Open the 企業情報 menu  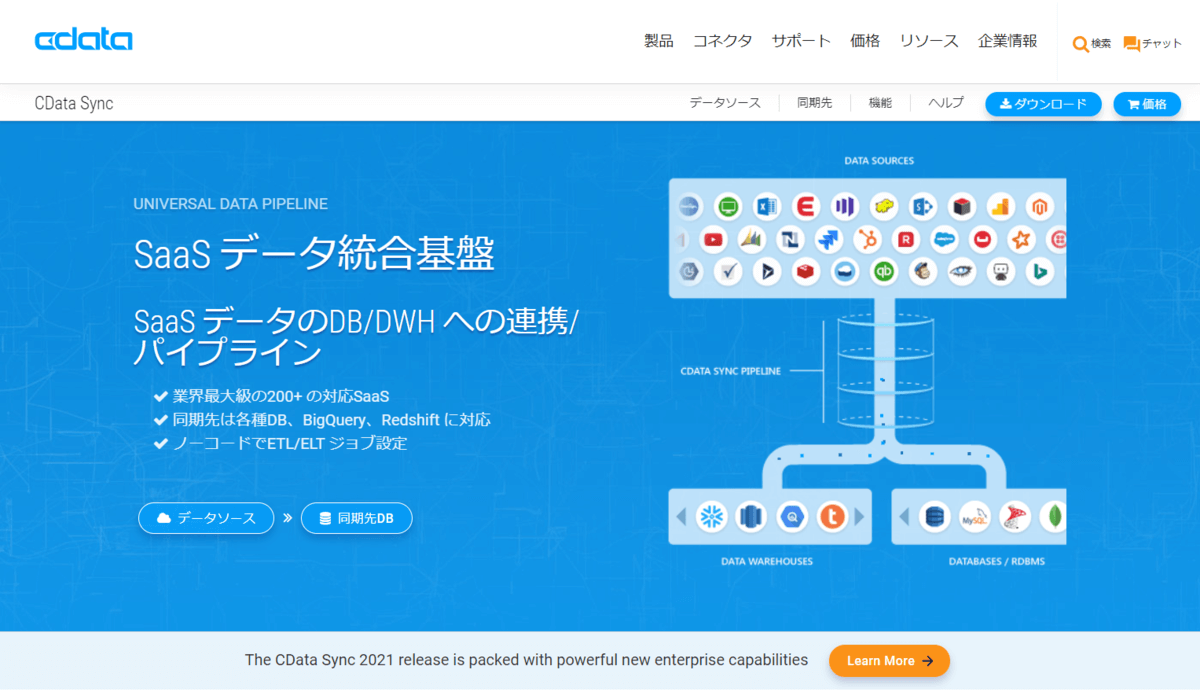coord(1008,41)
